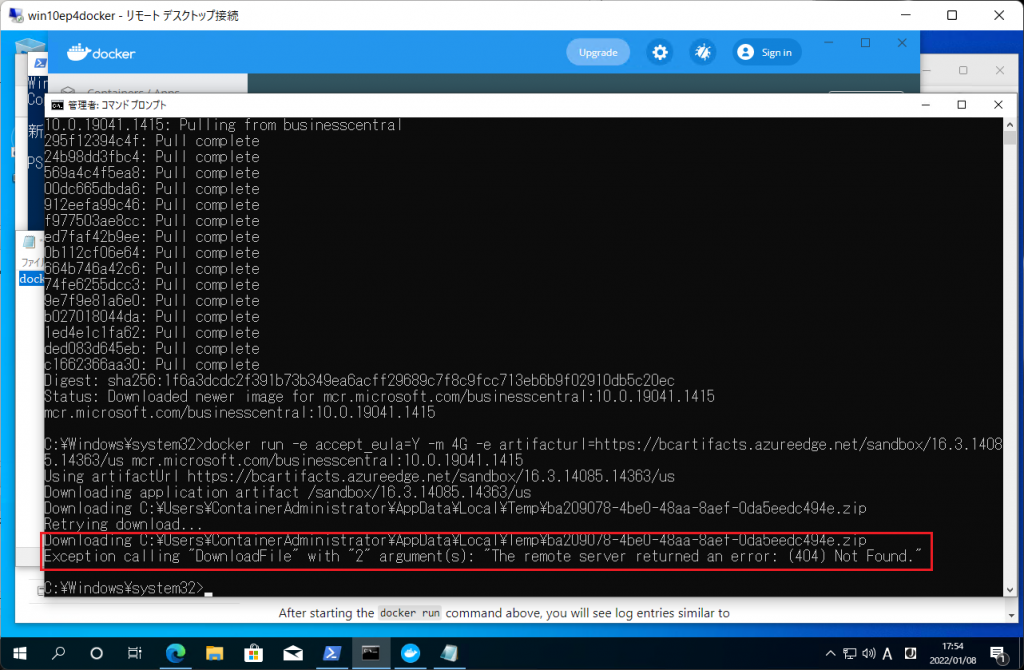Switch to Docker Desktop taskbar icon

(x=410, y=653)
